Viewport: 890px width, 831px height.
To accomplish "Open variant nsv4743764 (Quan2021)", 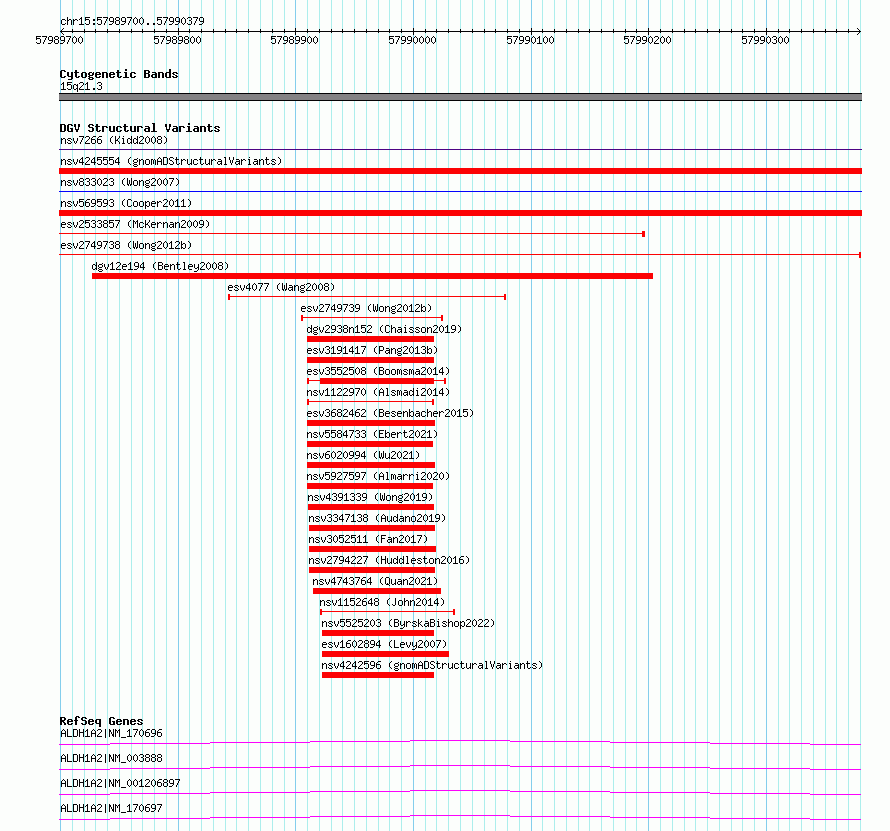I will (x=375, y=581).
